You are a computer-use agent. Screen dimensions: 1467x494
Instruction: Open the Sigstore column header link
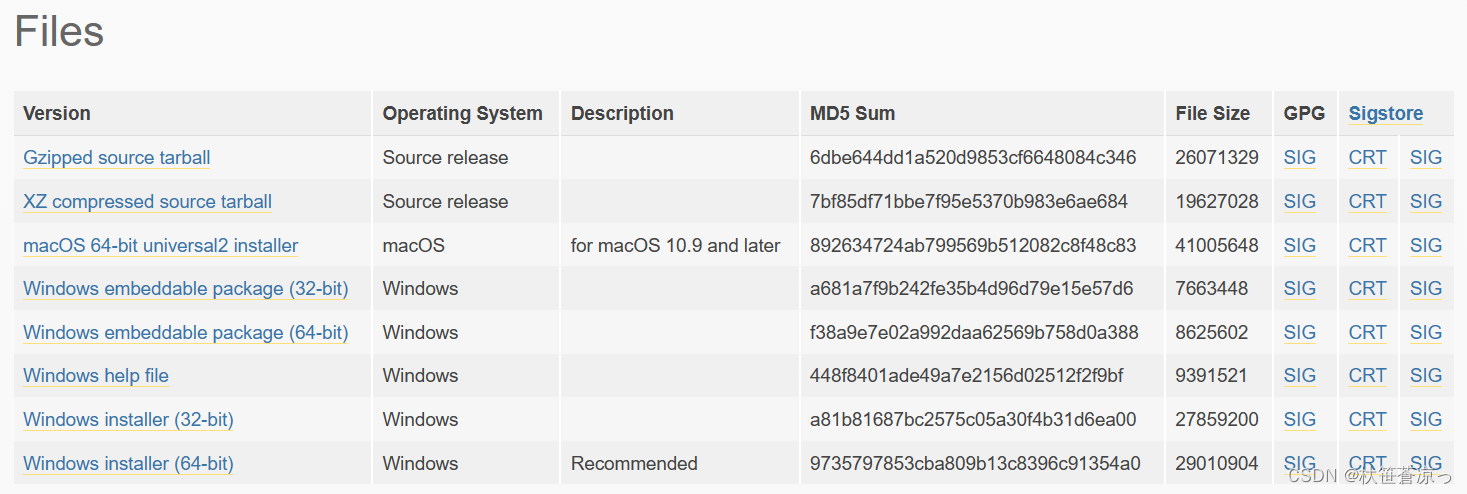pyautogui.click(x=1386, y=114)
